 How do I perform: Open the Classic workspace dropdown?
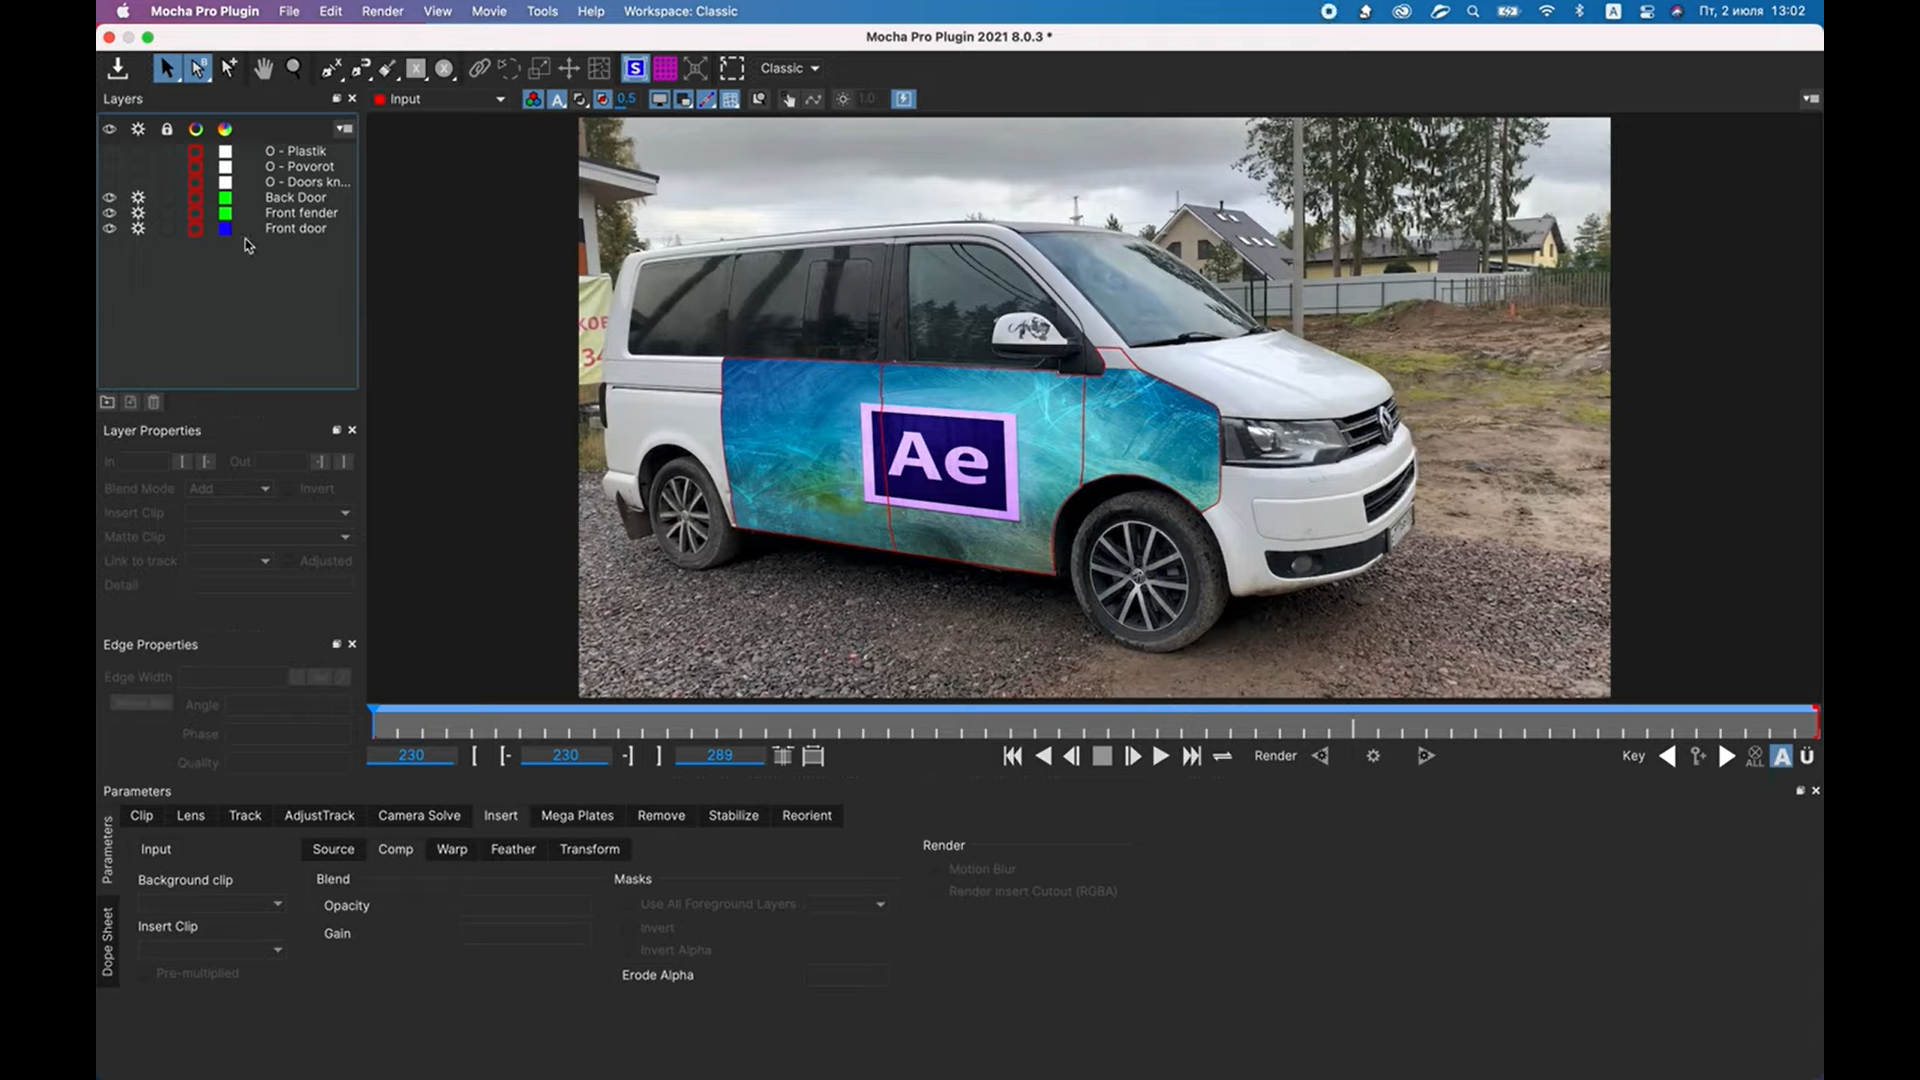[x=790, y=68]
